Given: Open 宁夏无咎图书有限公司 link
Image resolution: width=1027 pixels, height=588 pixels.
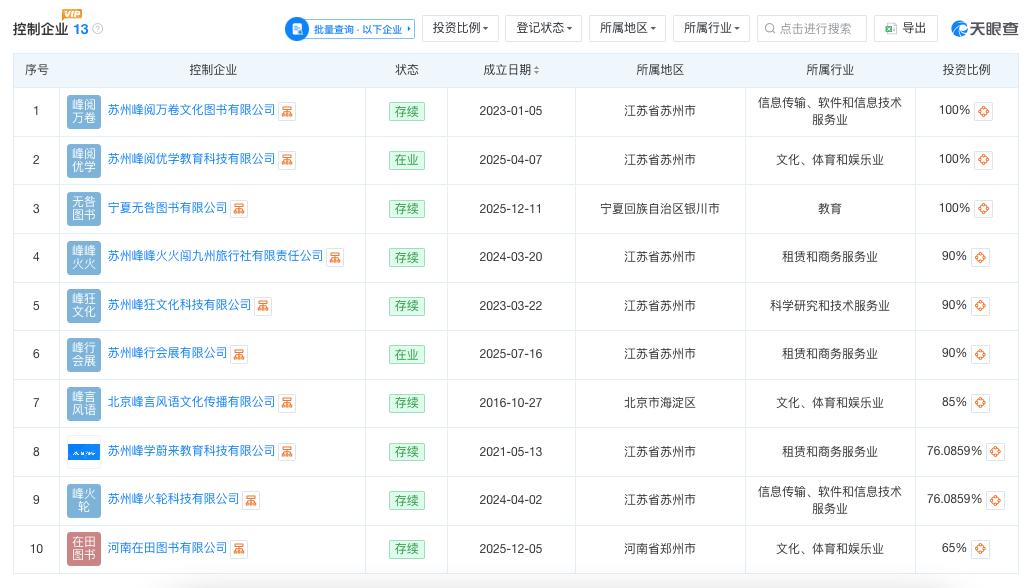Looking at the screenshot, I should point(167,208).
